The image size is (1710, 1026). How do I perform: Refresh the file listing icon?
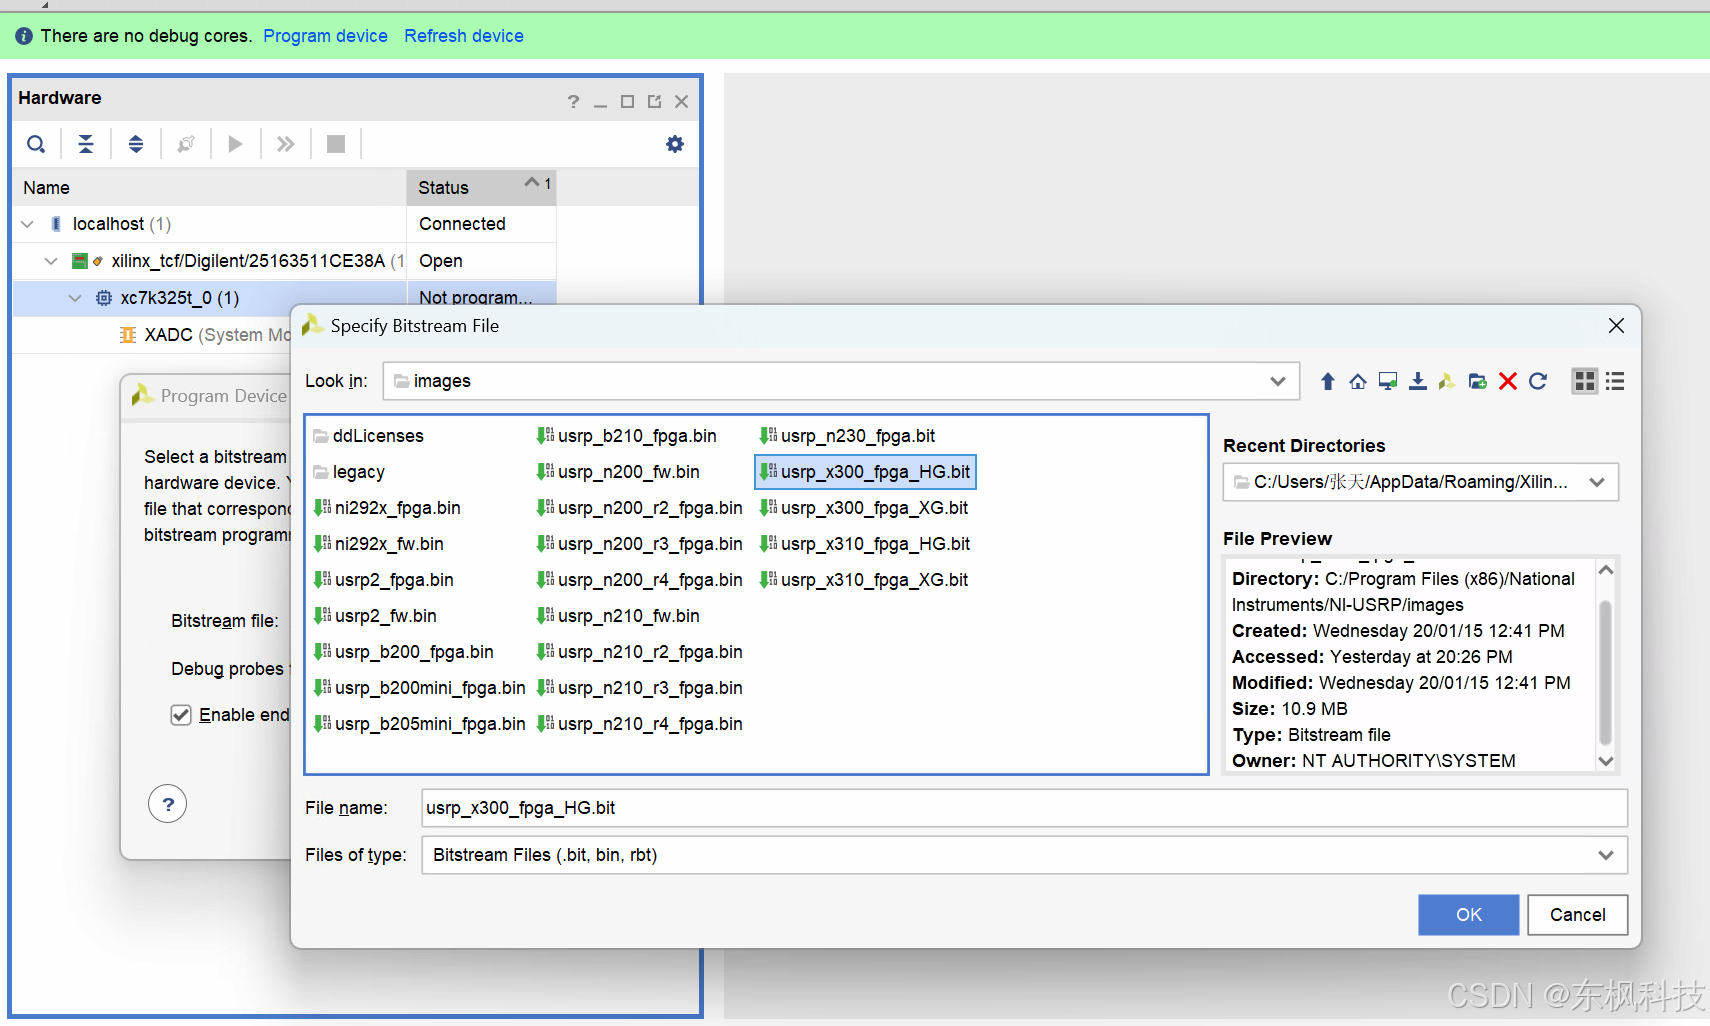pyautogui.click(x=1538, y=381)
